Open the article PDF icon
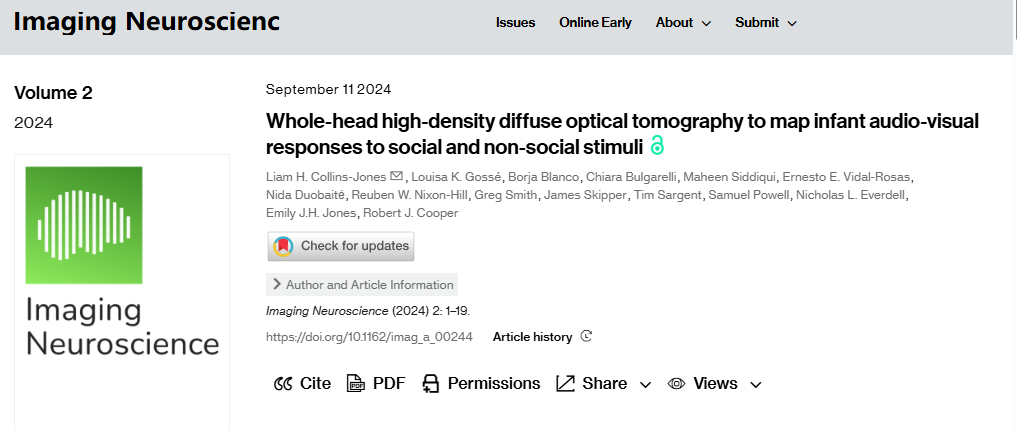Viewport: 1017px width, 430px height. coord(356,384)
